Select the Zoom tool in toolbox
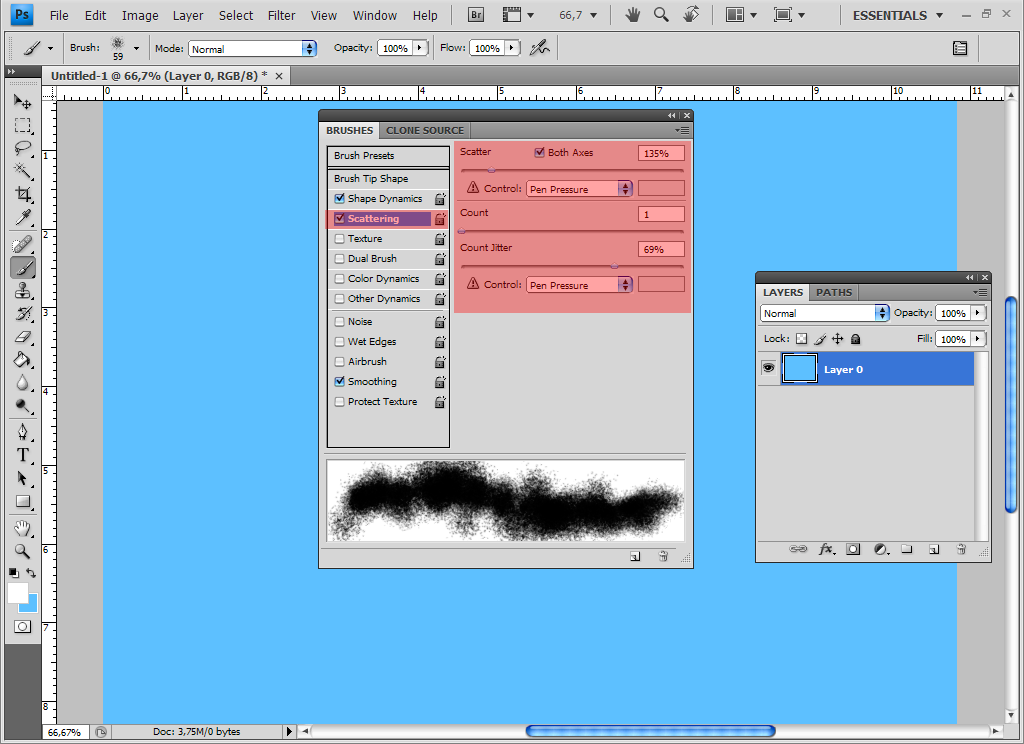 [x=22, y=551]
